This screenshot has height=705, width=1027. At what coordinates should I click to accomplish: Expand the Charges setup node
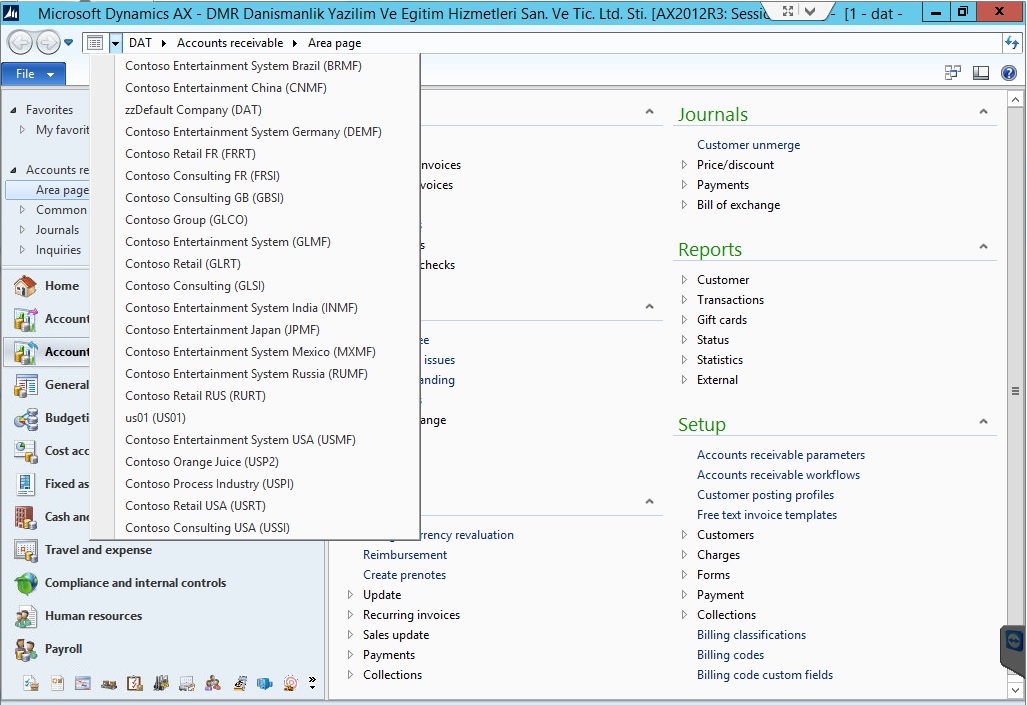click(x=684, y=554)
